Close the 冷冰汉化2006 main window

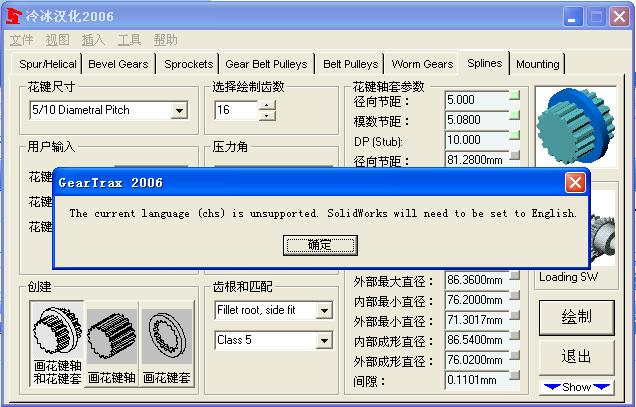tap(619, 17)
